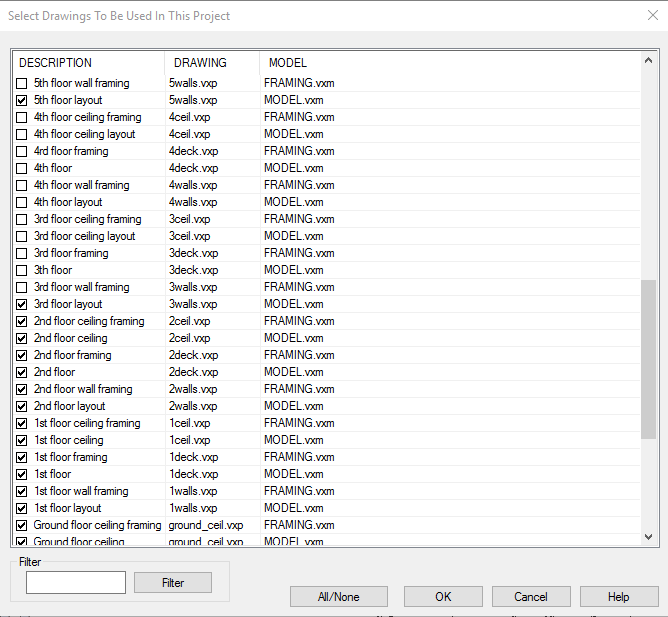Click the DRAWING column header

(212, 63)
